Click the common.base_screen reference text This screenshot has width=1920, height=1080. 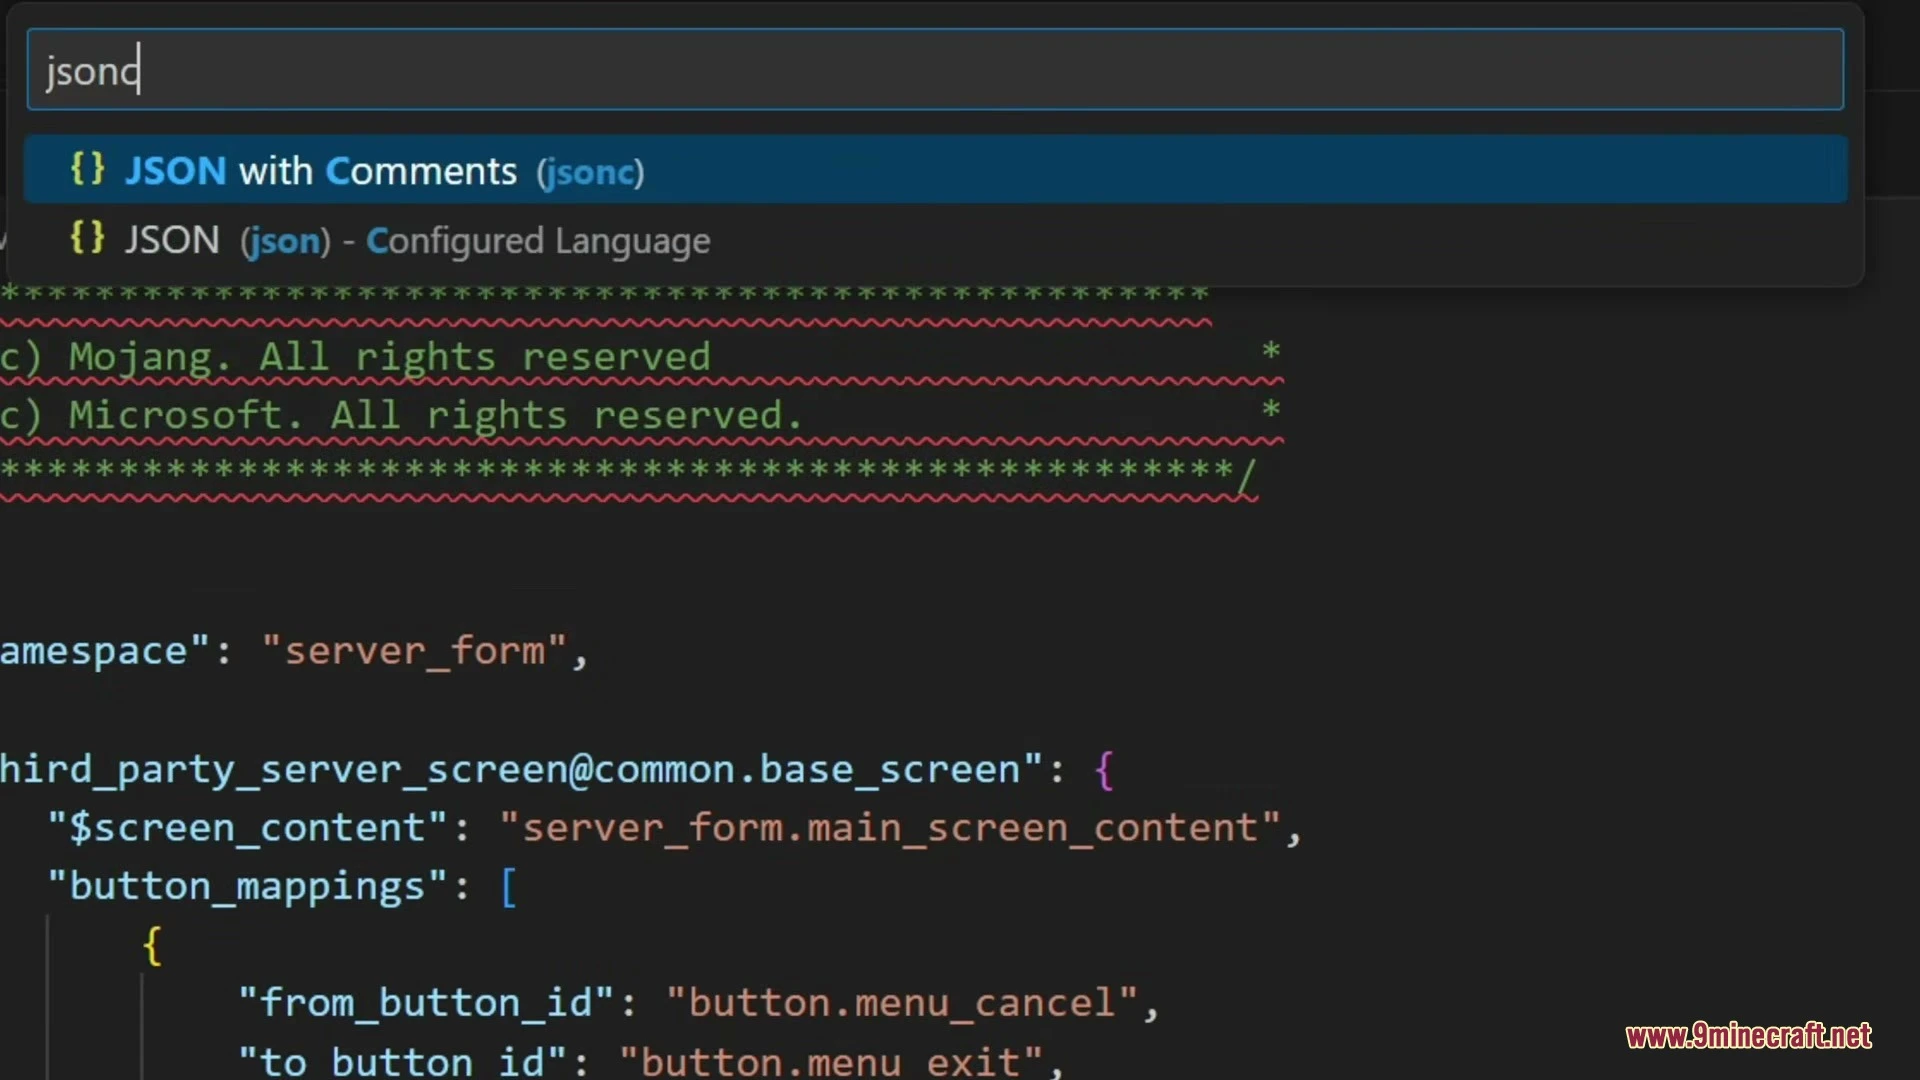coord(808,769)
